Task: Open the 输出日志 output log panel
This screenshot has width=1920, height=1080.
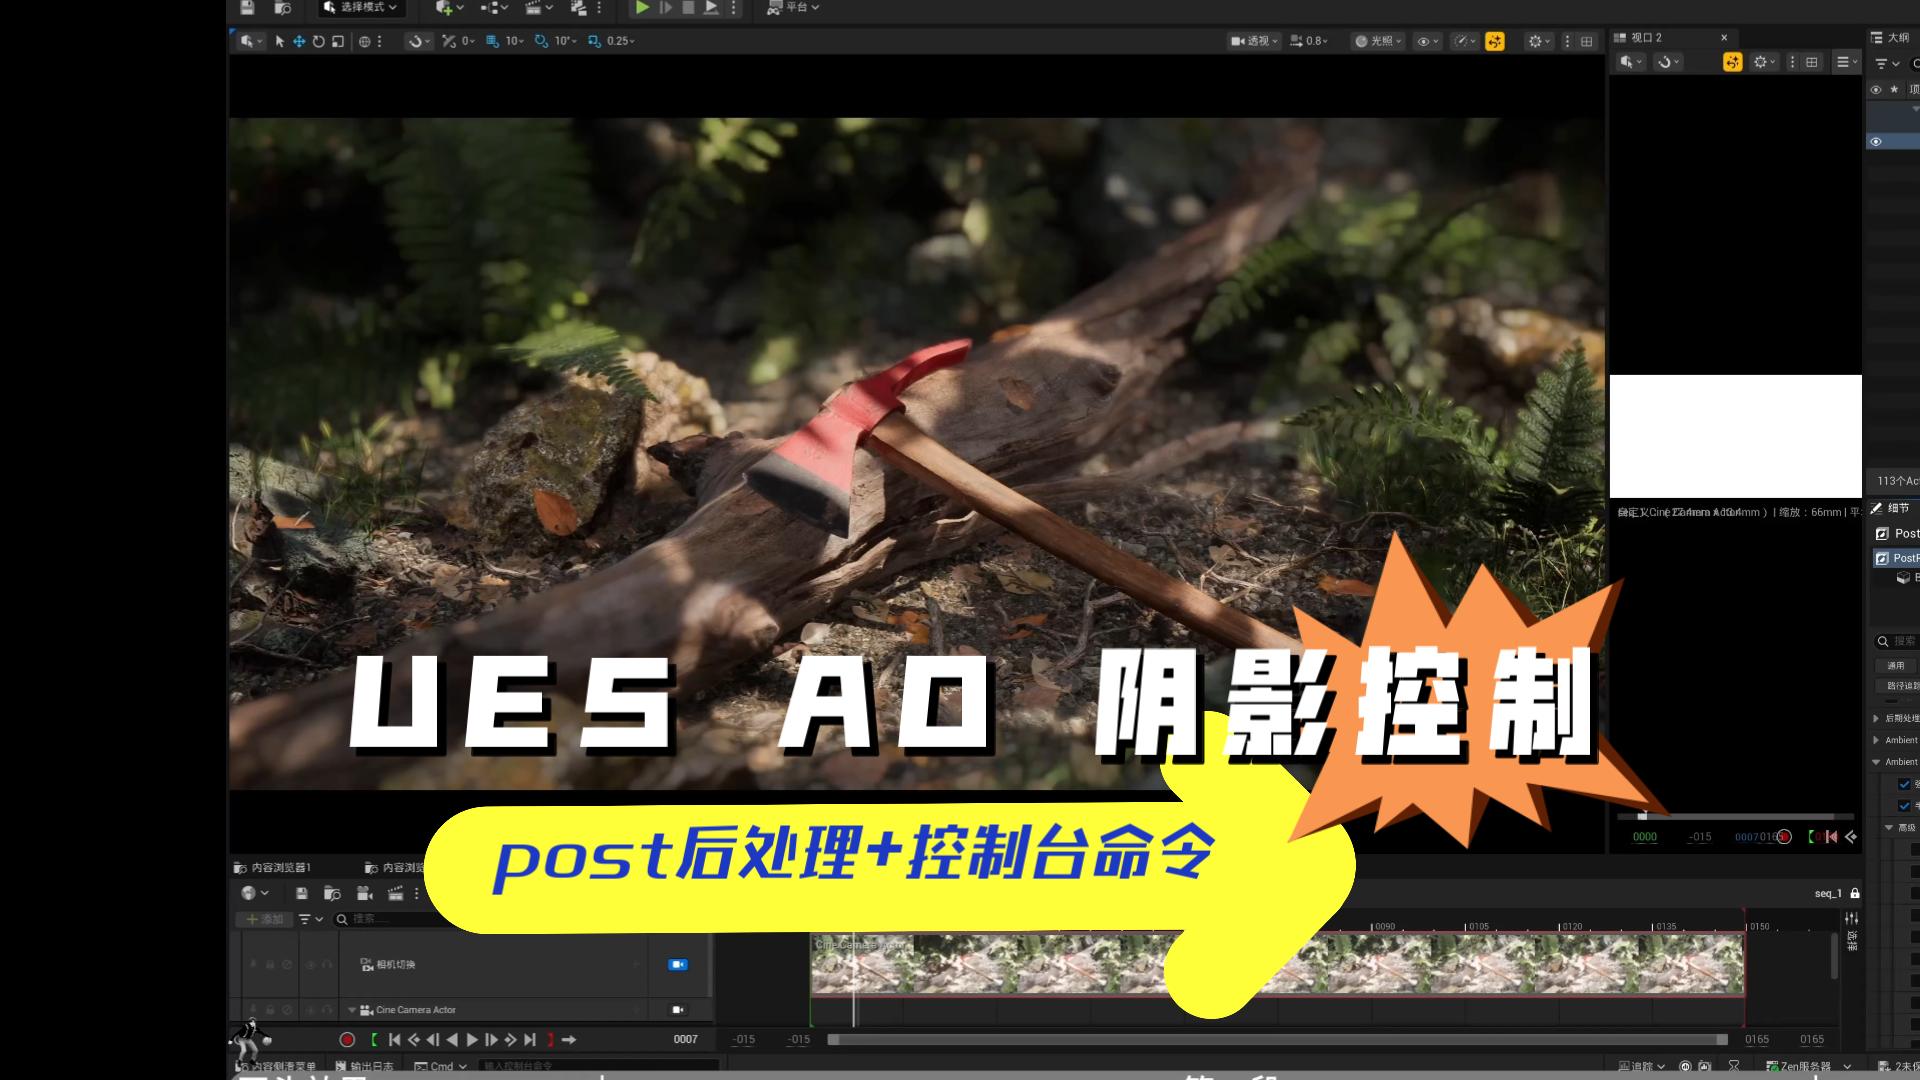Action: tap(371, 1066)
